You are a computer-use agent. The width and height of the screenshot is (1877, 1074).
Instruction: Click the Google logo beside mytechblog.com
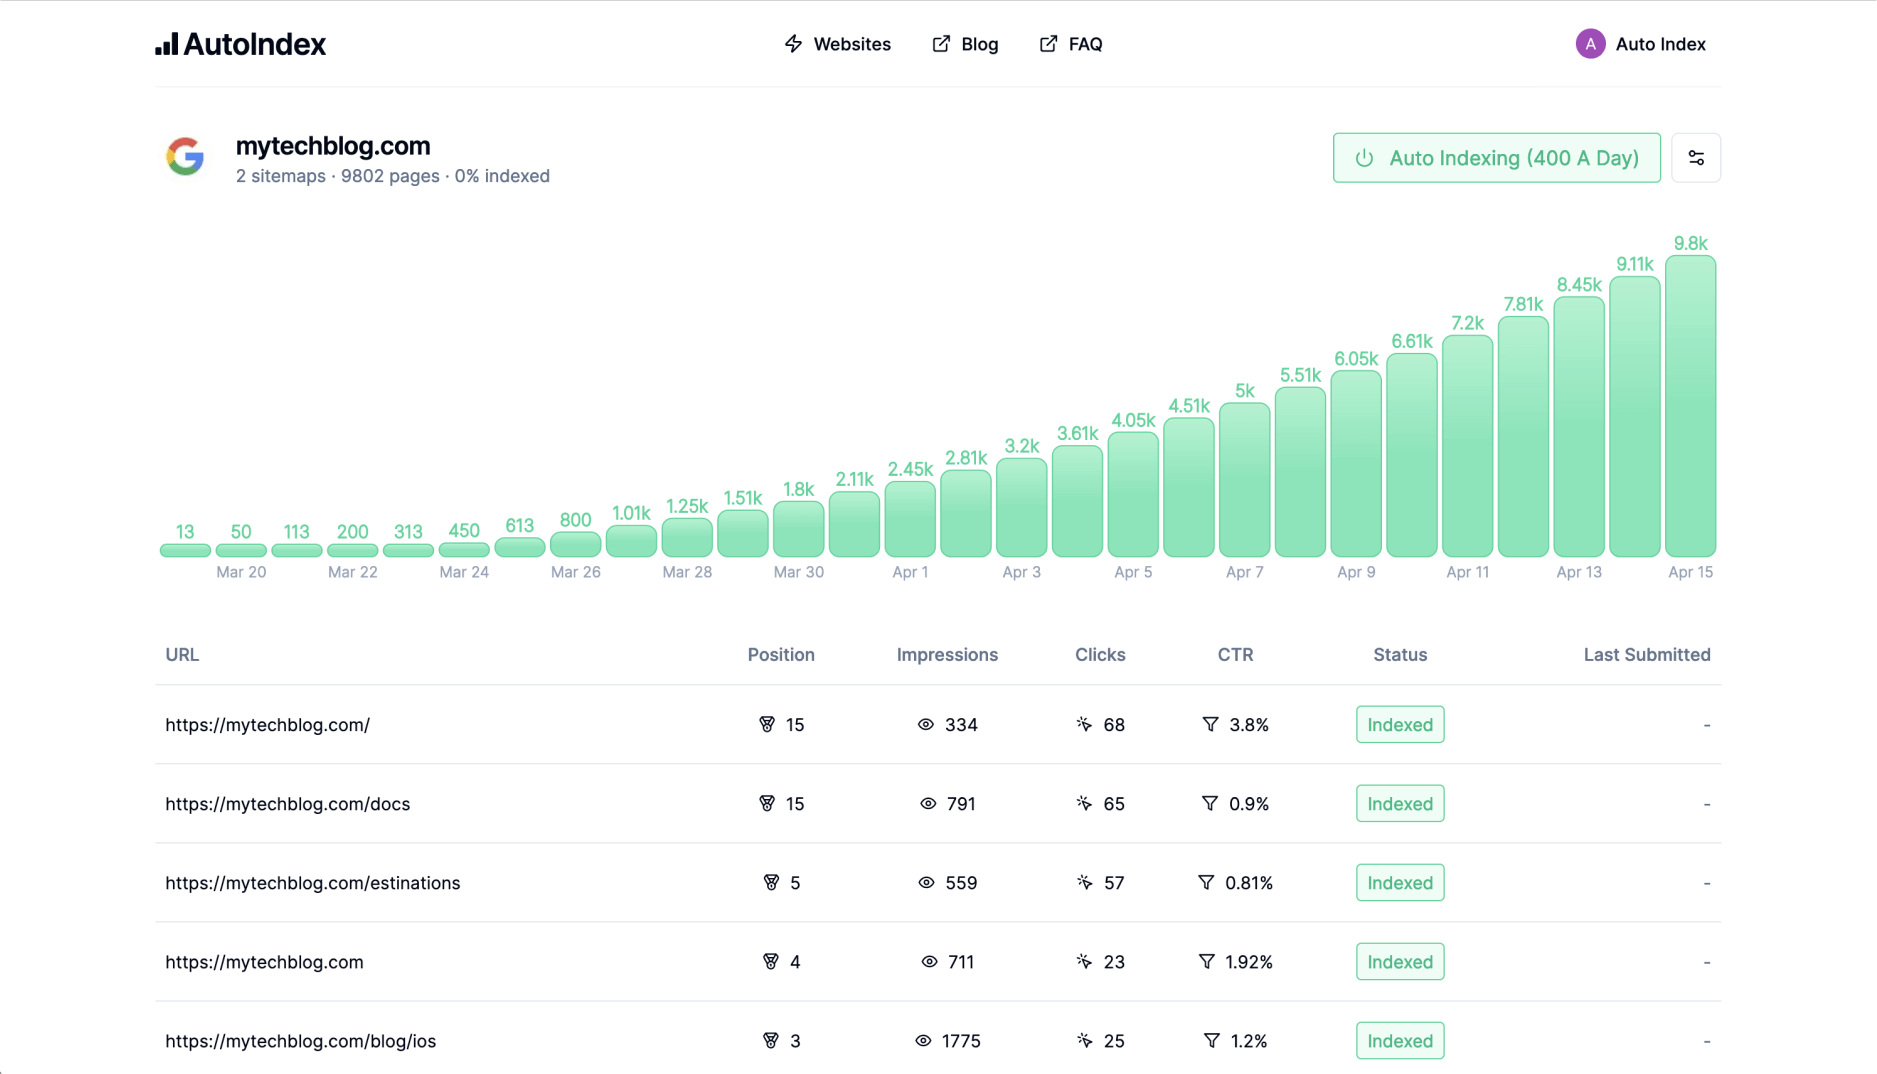185,157
